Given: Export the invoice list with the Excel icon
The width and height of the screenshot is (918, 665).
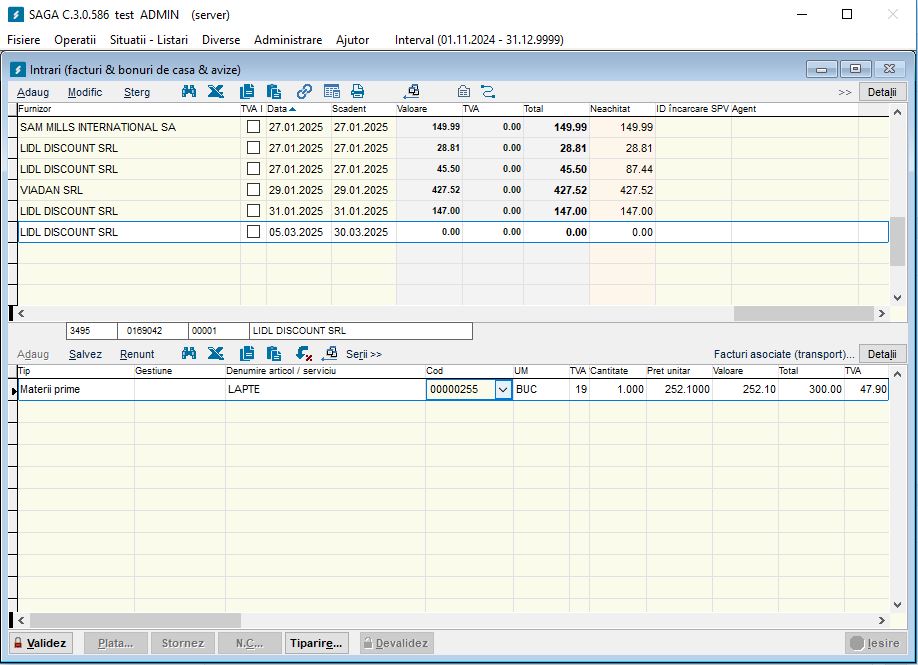Looking at the screenshot, I should click(x=215, y=91).
